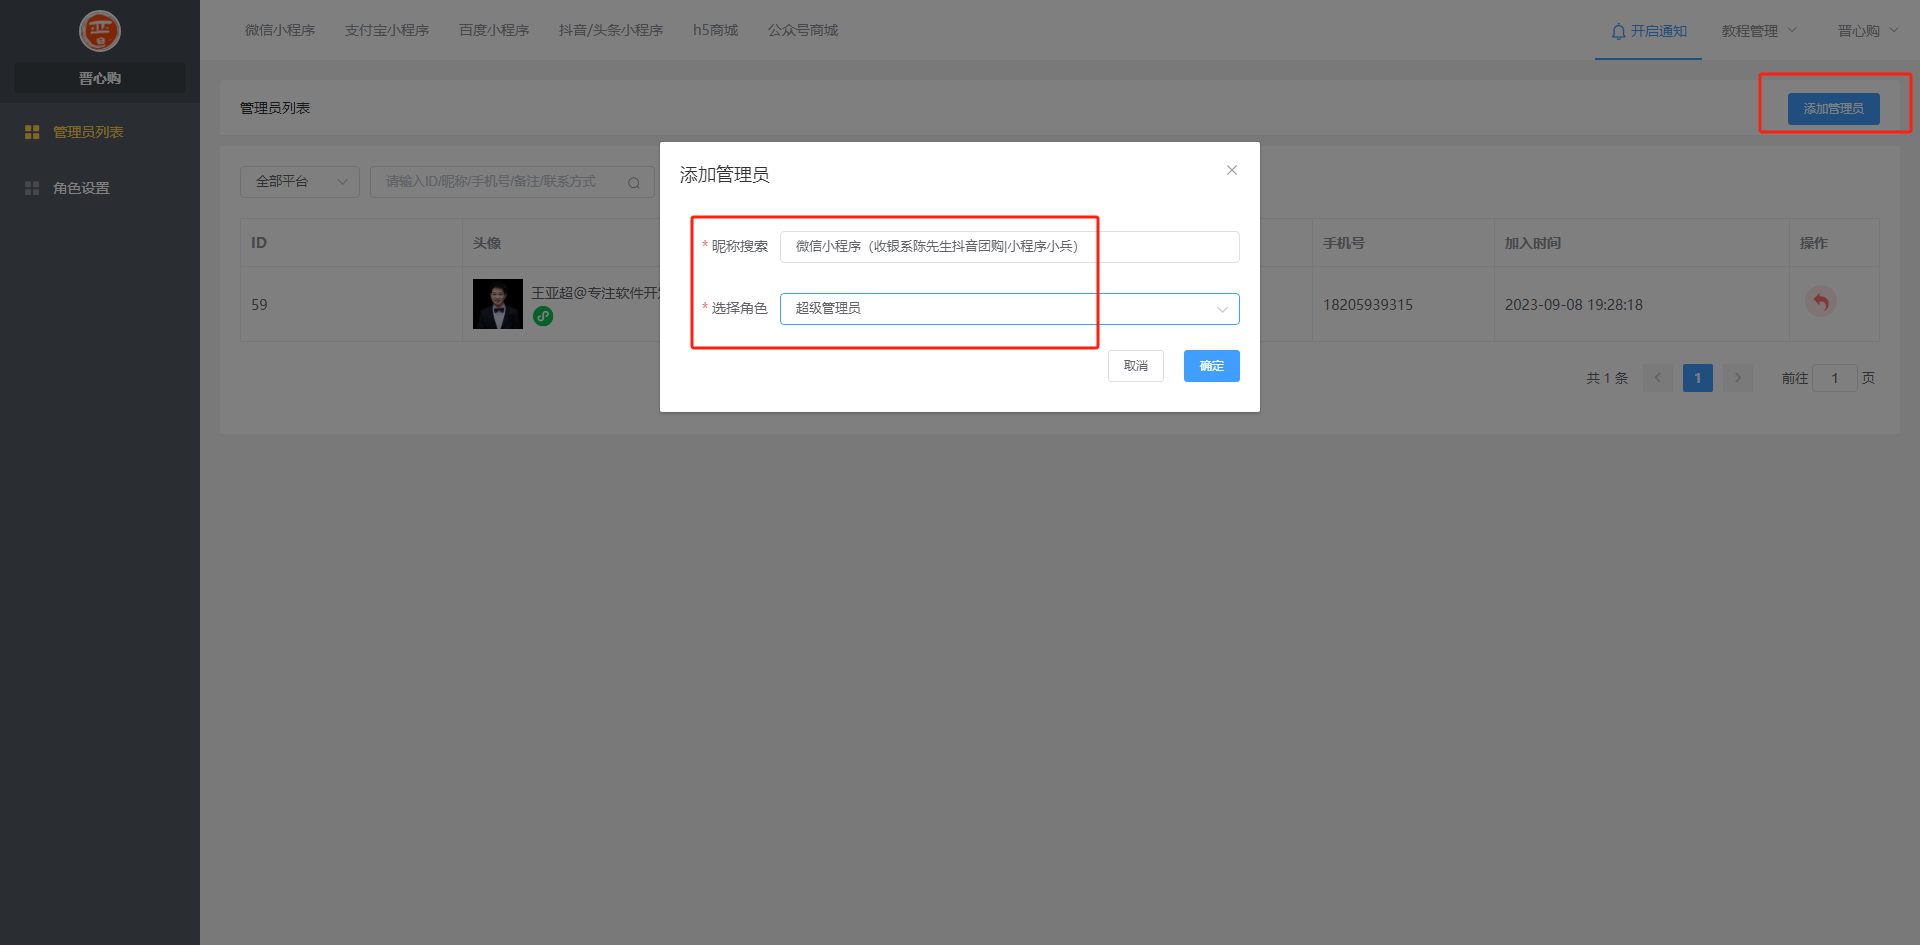Switch to 支付宝小程序 tab
The height and width of the screenshot is (945, 1920).
tap(387, 31)
